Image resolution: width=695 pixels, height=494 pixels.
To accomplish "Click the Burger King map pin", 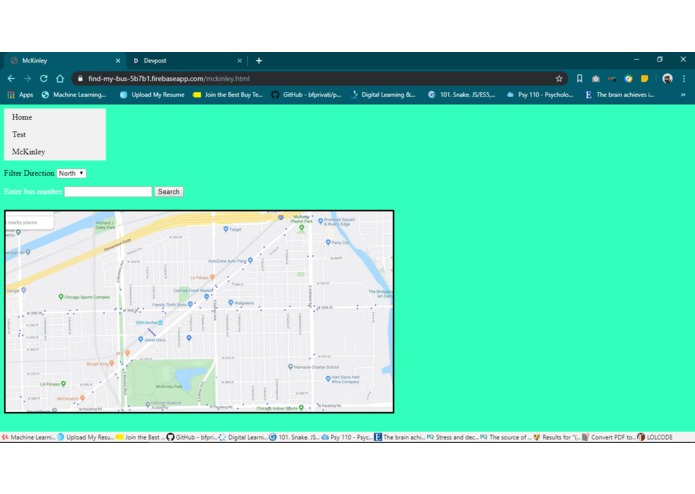I will pos(112,363).
